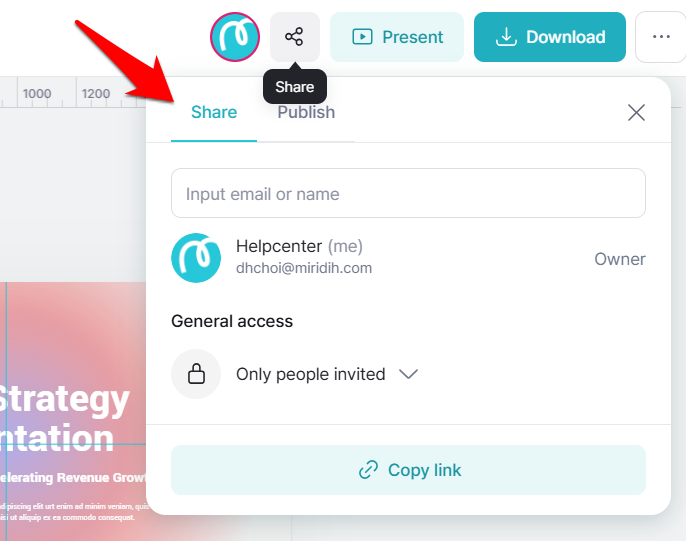Switch to the Publish tab
This screenshot has height=541, width=686.
306,112
